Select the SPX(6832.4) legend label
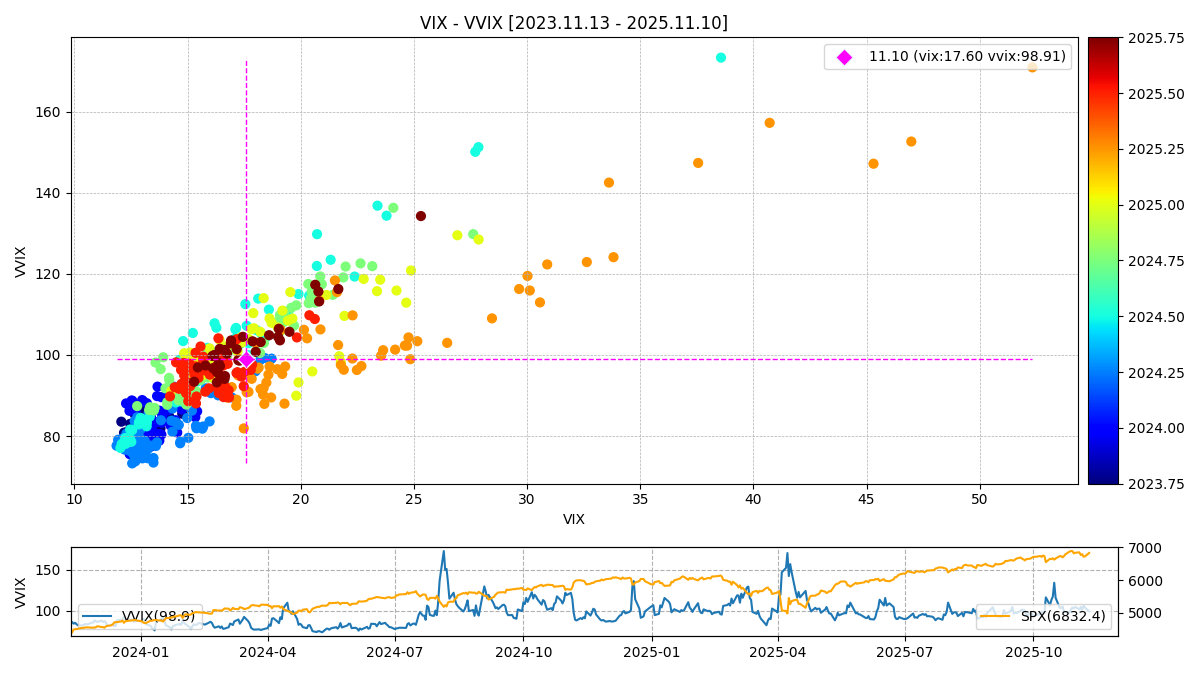 pos(1062,617)
